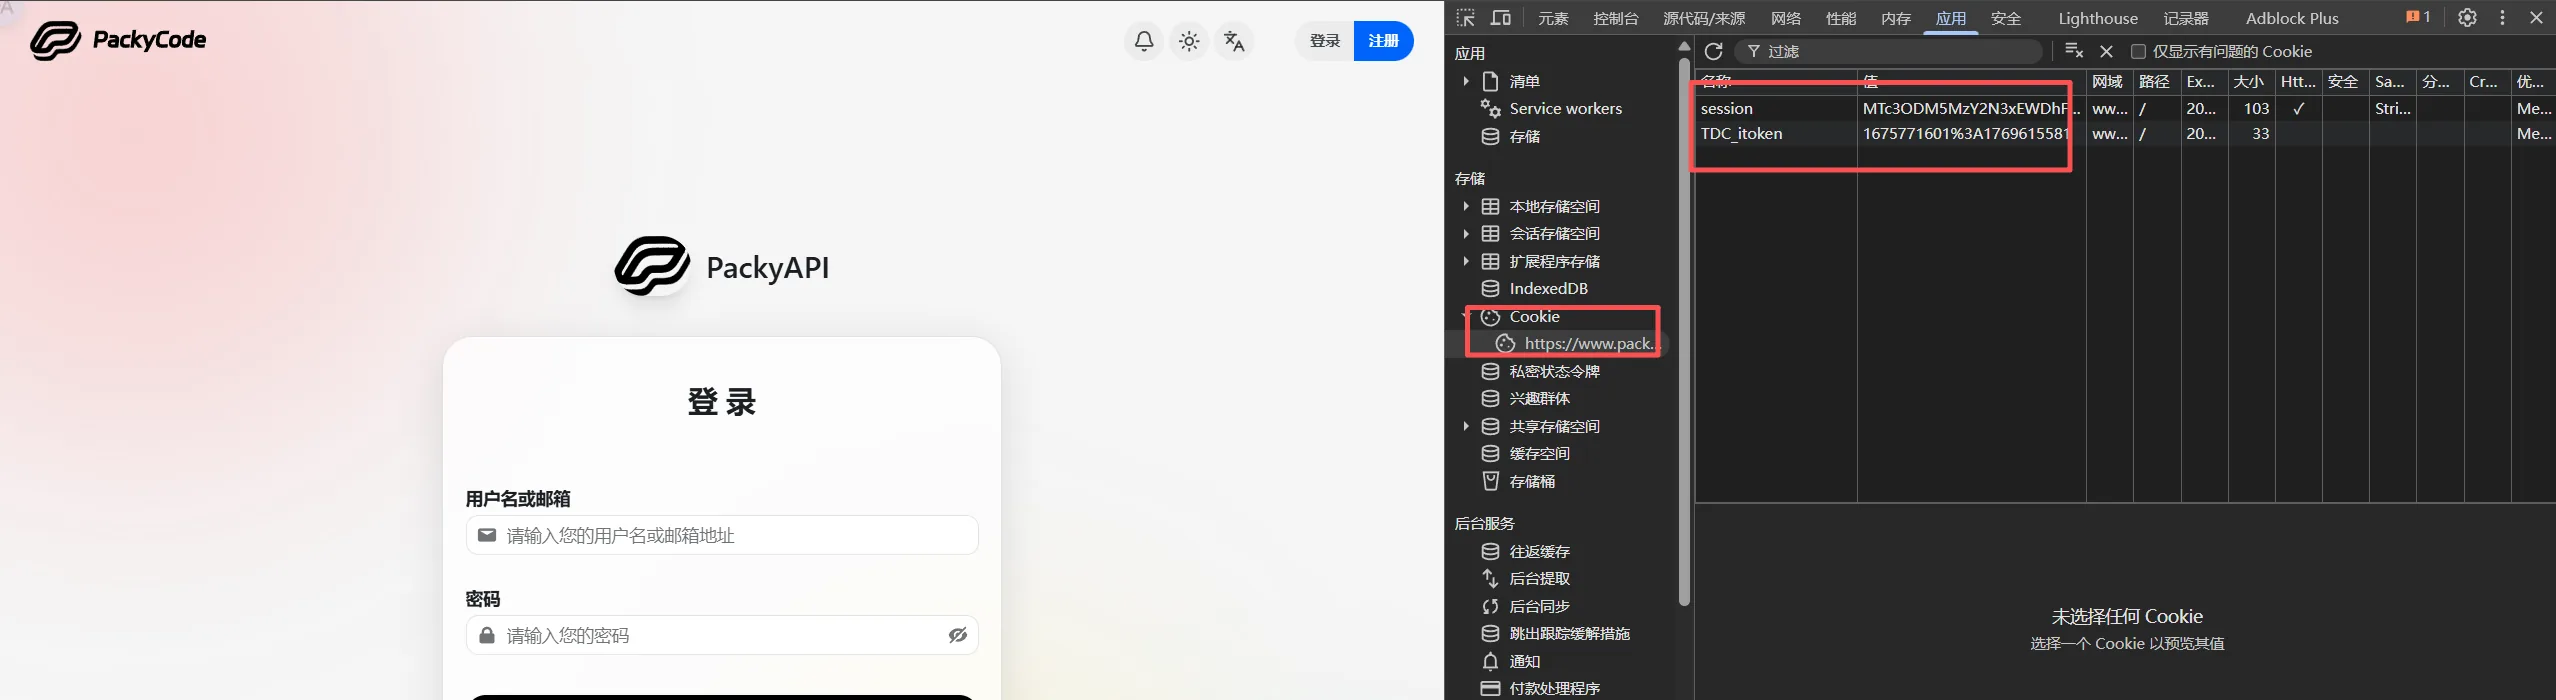This screenshot has width=2556, height=700.
Task: Open the notifications bell
Action: click(1144, 41)
